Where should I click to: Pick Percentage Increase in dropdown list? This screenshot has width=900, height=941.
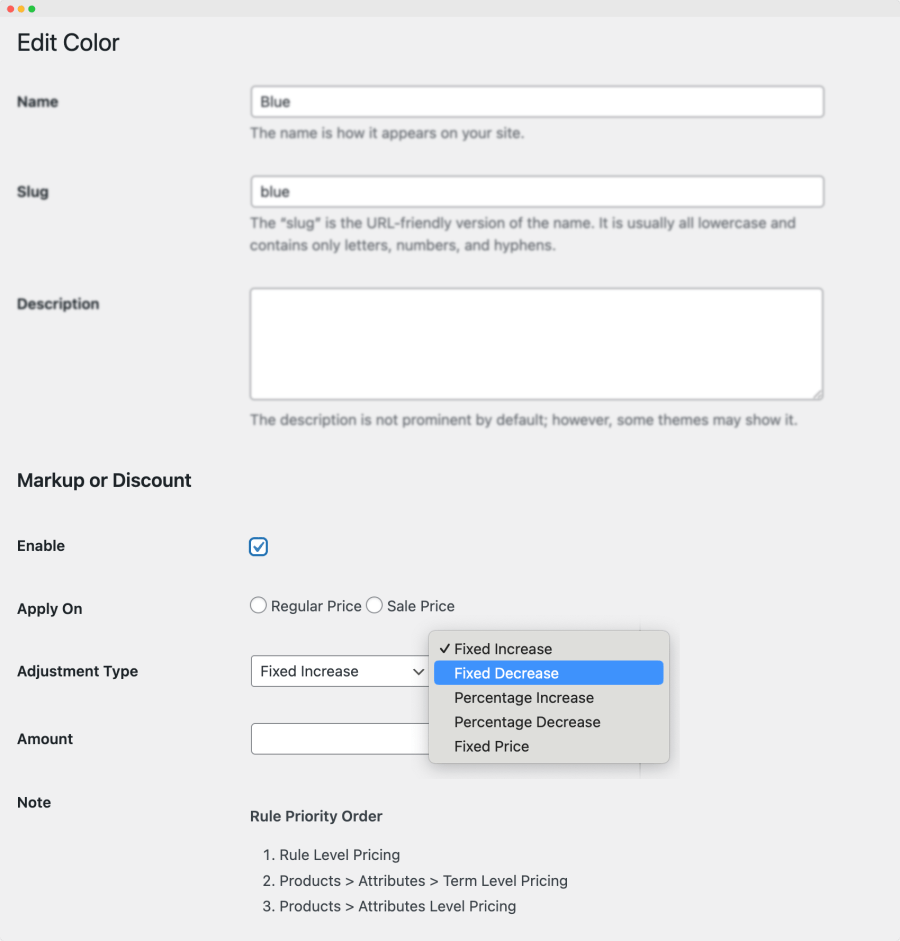tap(524, 698)
